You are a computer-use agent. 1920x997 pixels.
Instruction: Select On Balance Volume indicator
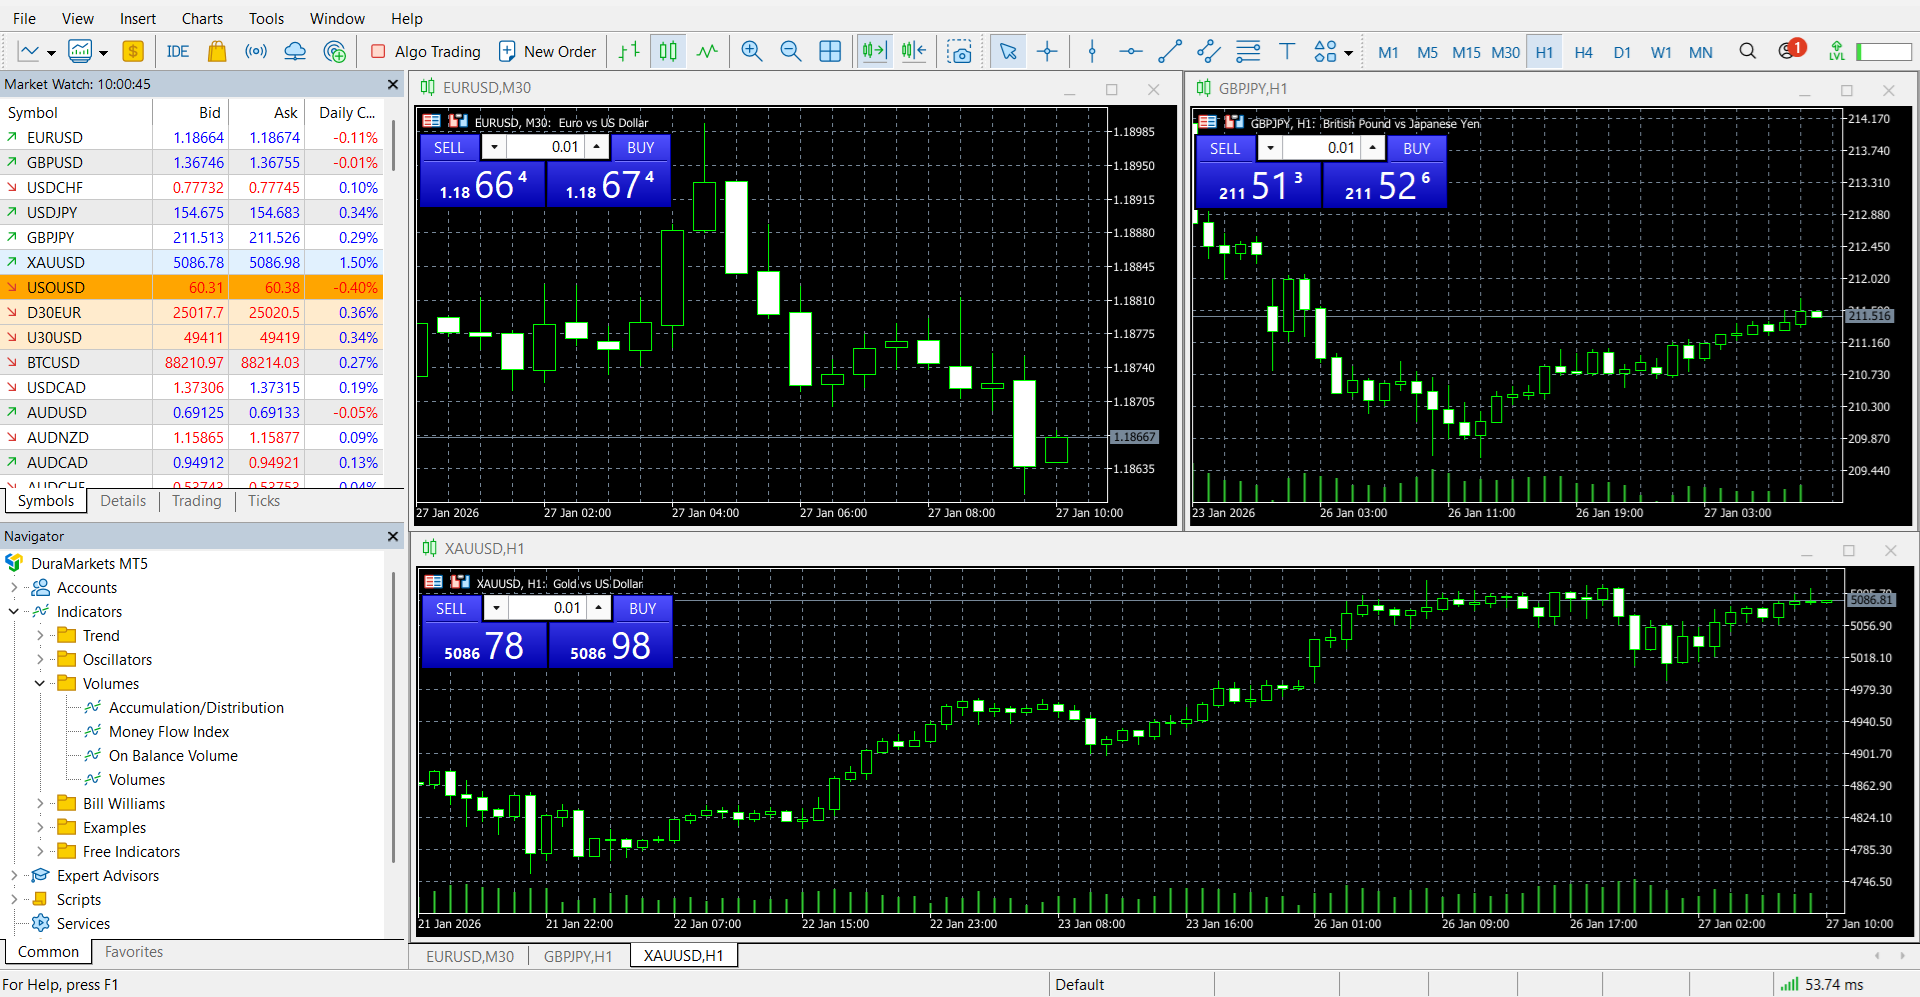pos(173,756)
